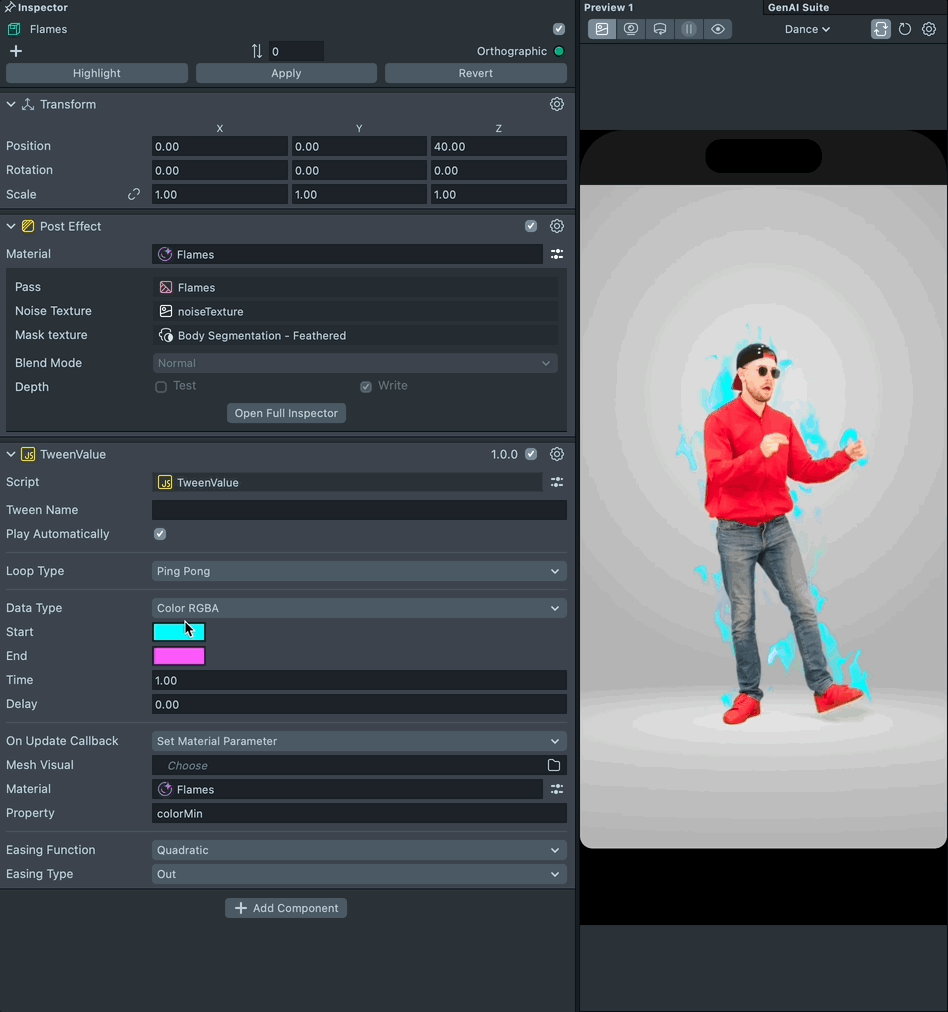The width and height of the screenshot is (948, 1012).
Task: Disable the Post Effect component checkbox
Action: (x=531, y=226)
